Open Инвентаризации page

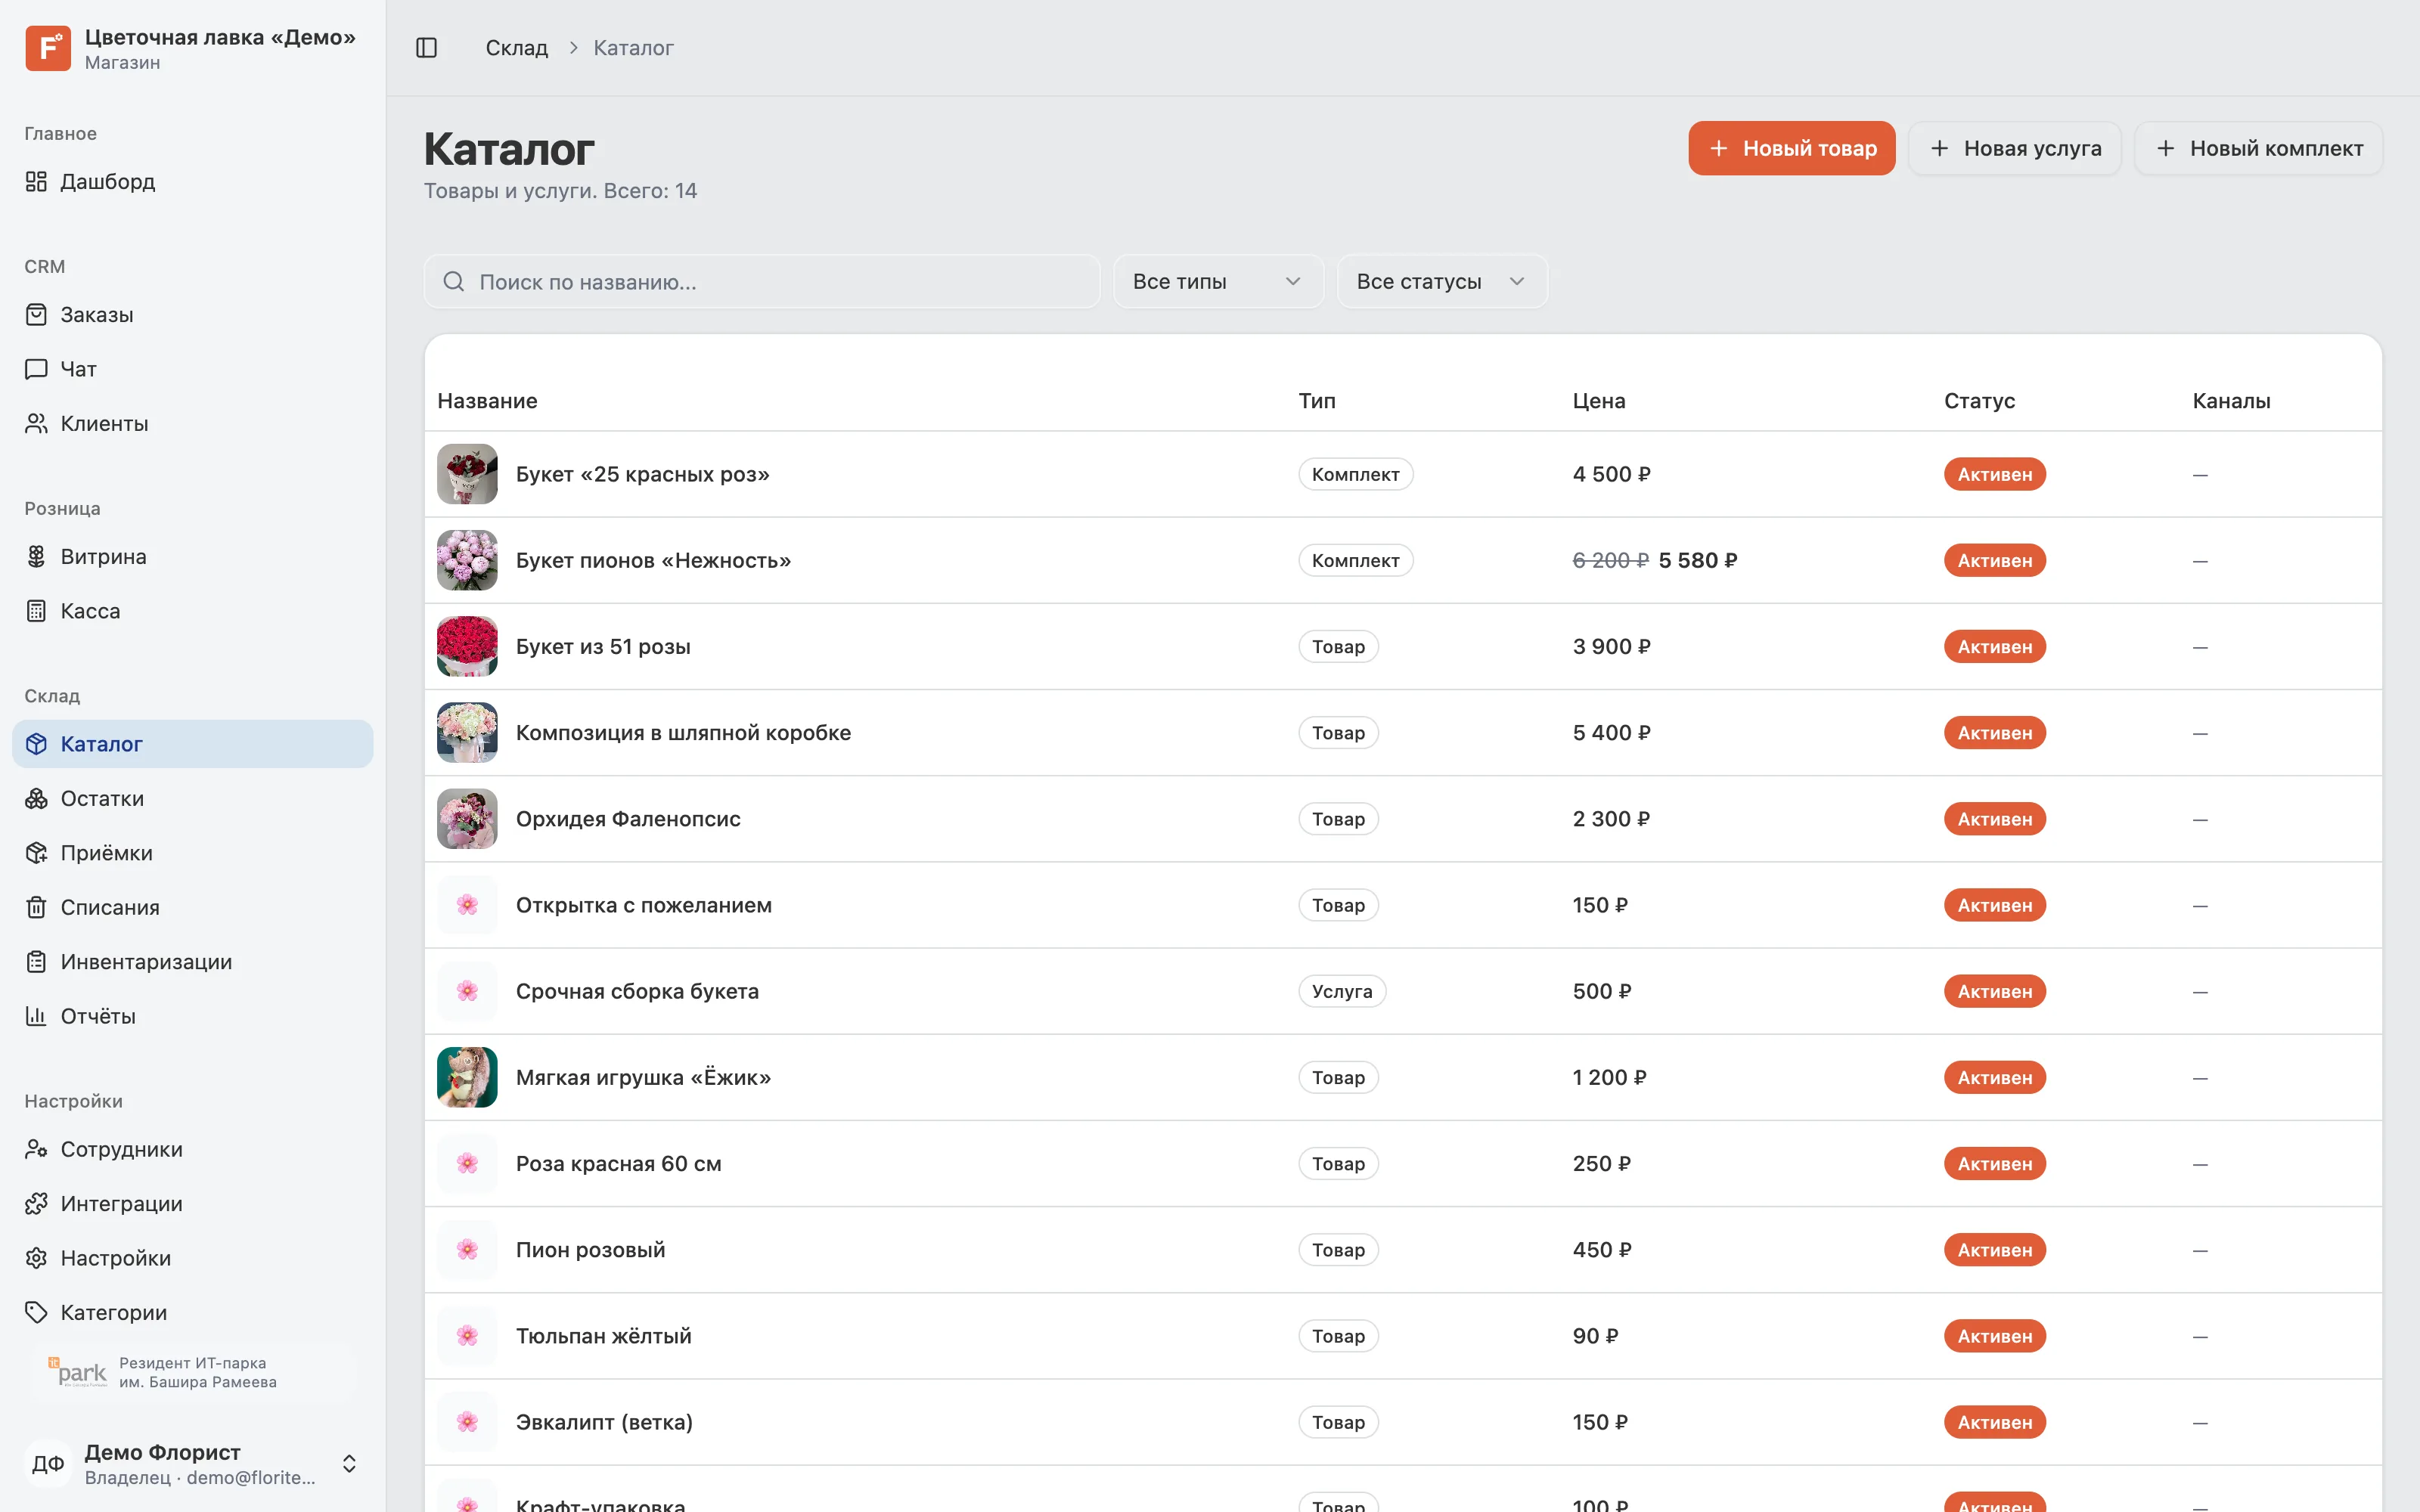click(x=192, y=961)
